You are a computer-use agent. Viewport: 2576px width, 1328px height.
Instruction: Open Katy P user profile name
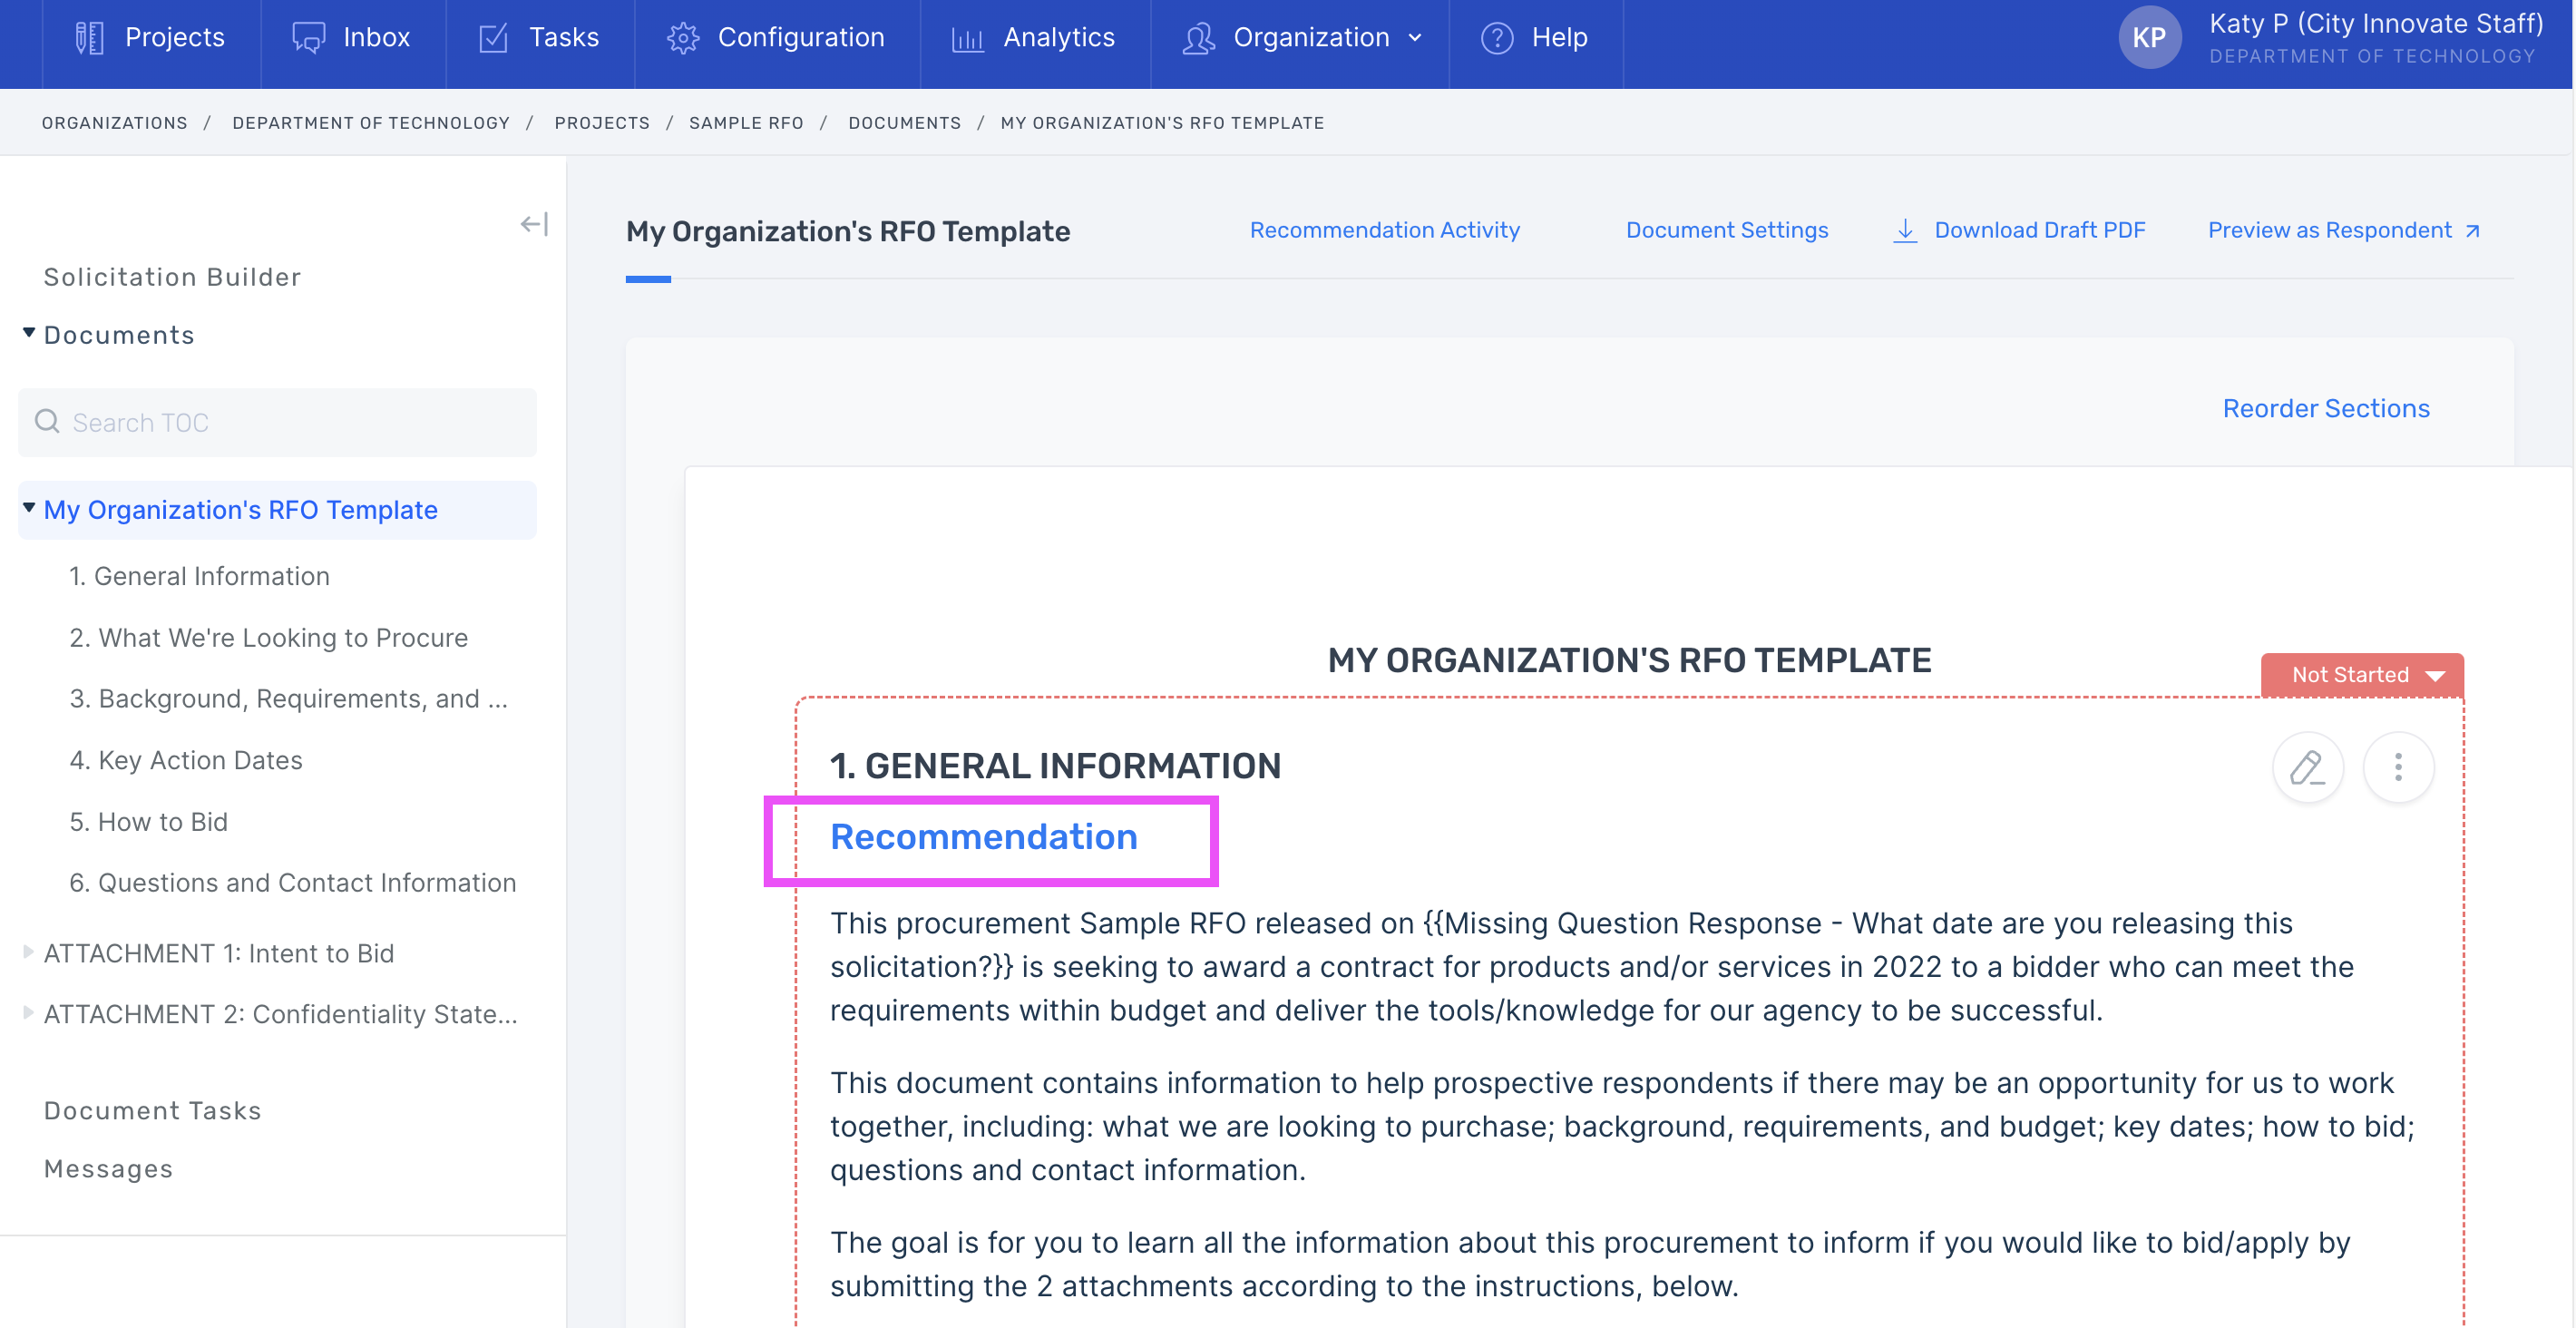tap(2376, 24)
